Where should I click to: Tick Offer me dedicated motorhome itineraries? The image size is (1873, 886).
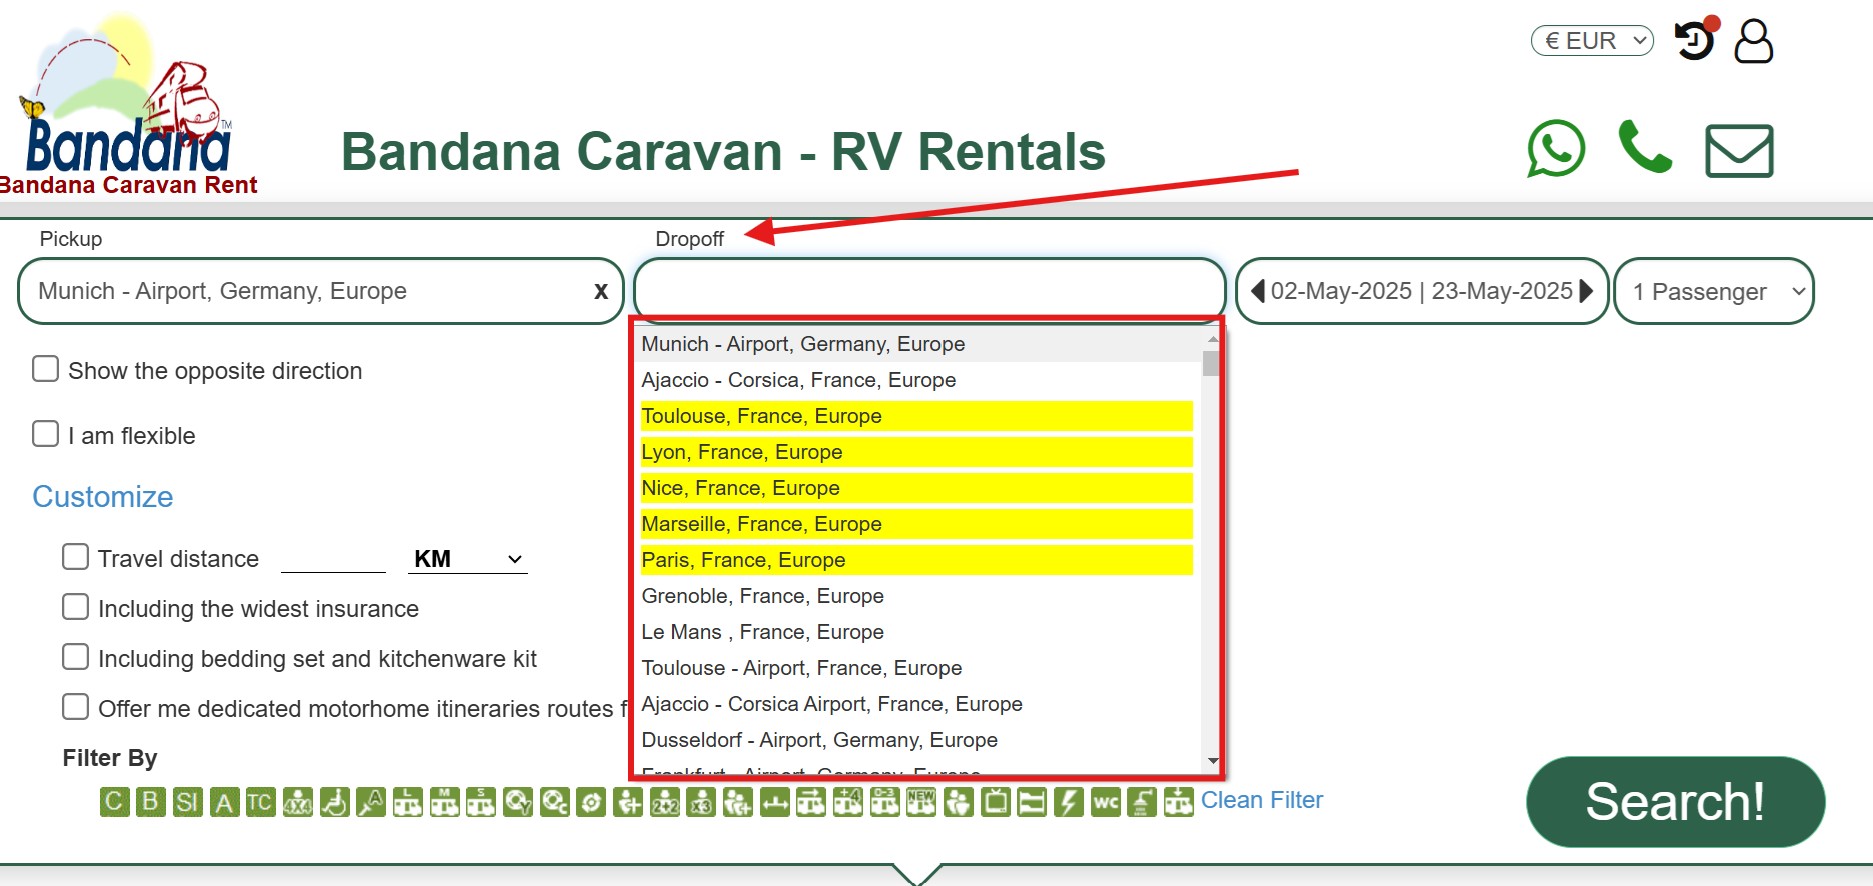coord(75,707)
